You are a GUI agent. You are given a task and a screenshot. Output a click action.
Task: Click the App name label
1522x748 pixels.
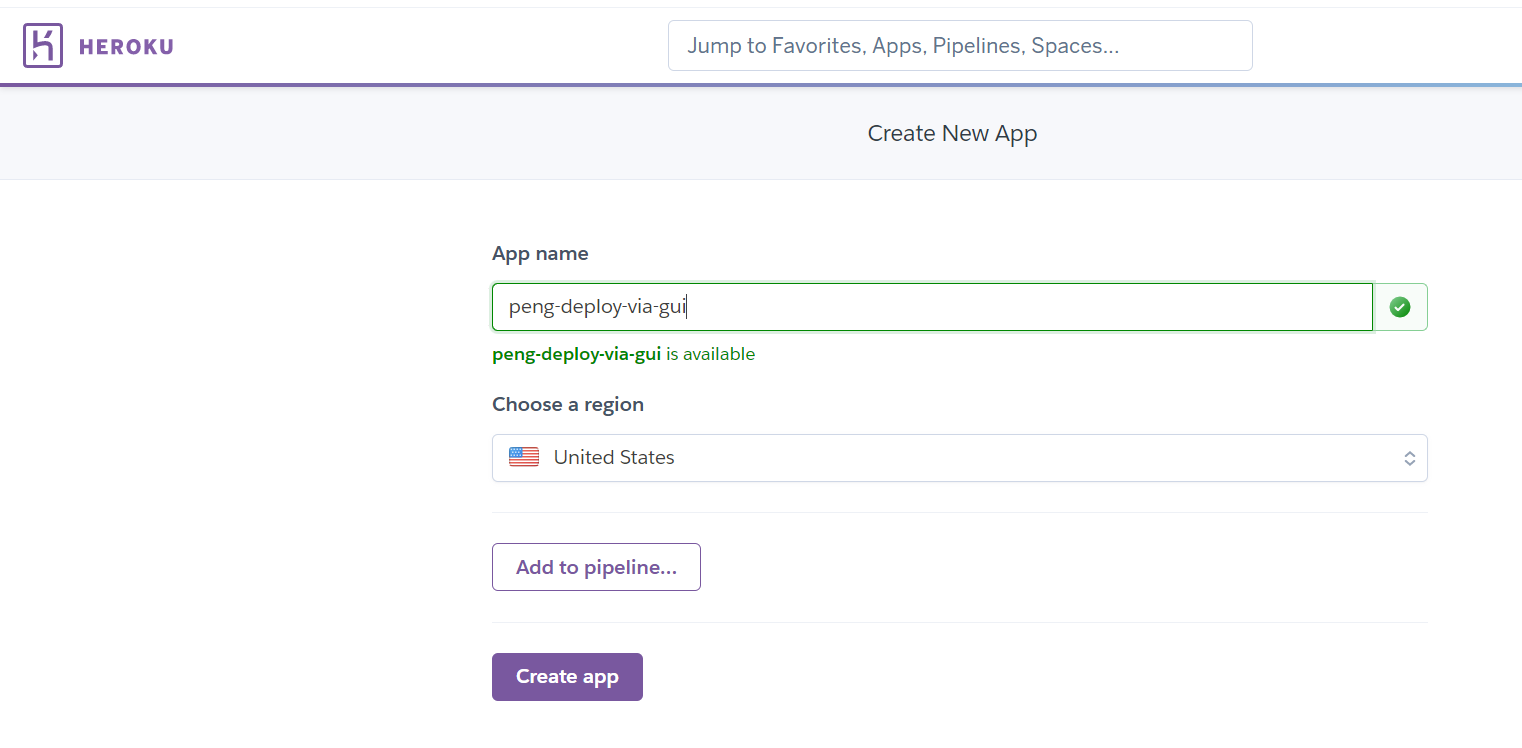(x=540, y=254)
